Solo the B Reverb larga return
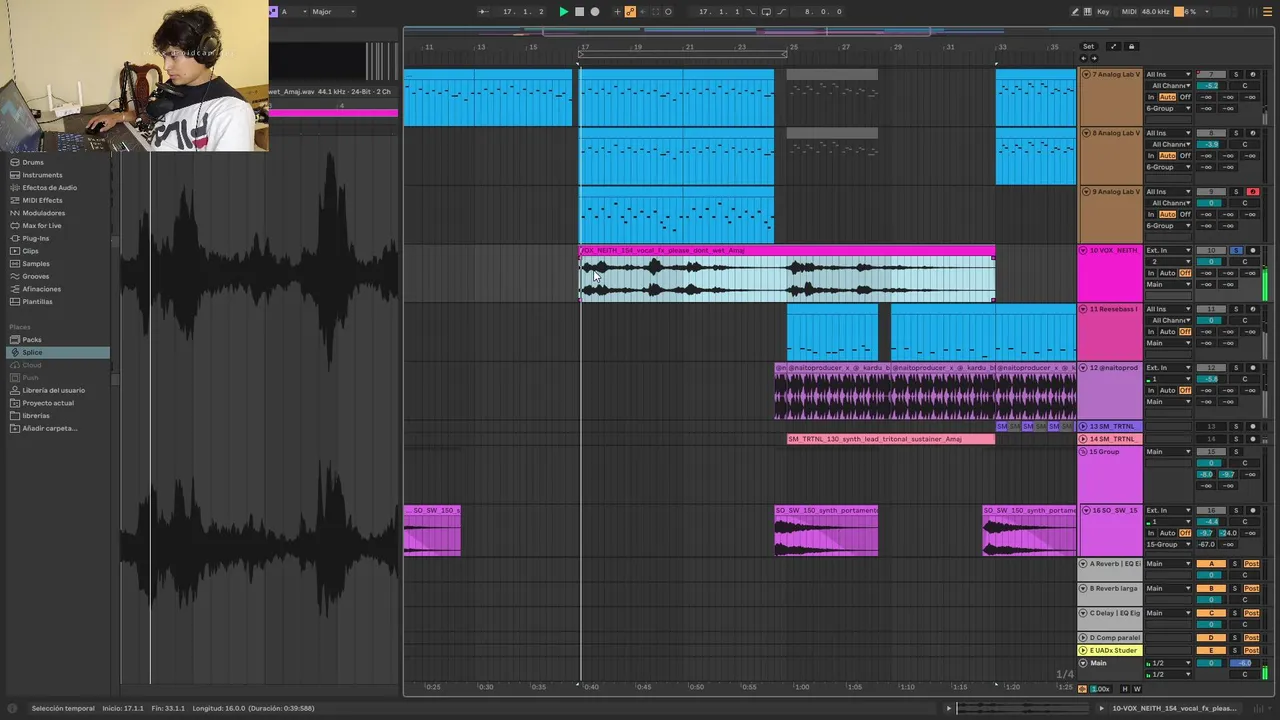1280x720 pixels. [x=1235, y=589]
